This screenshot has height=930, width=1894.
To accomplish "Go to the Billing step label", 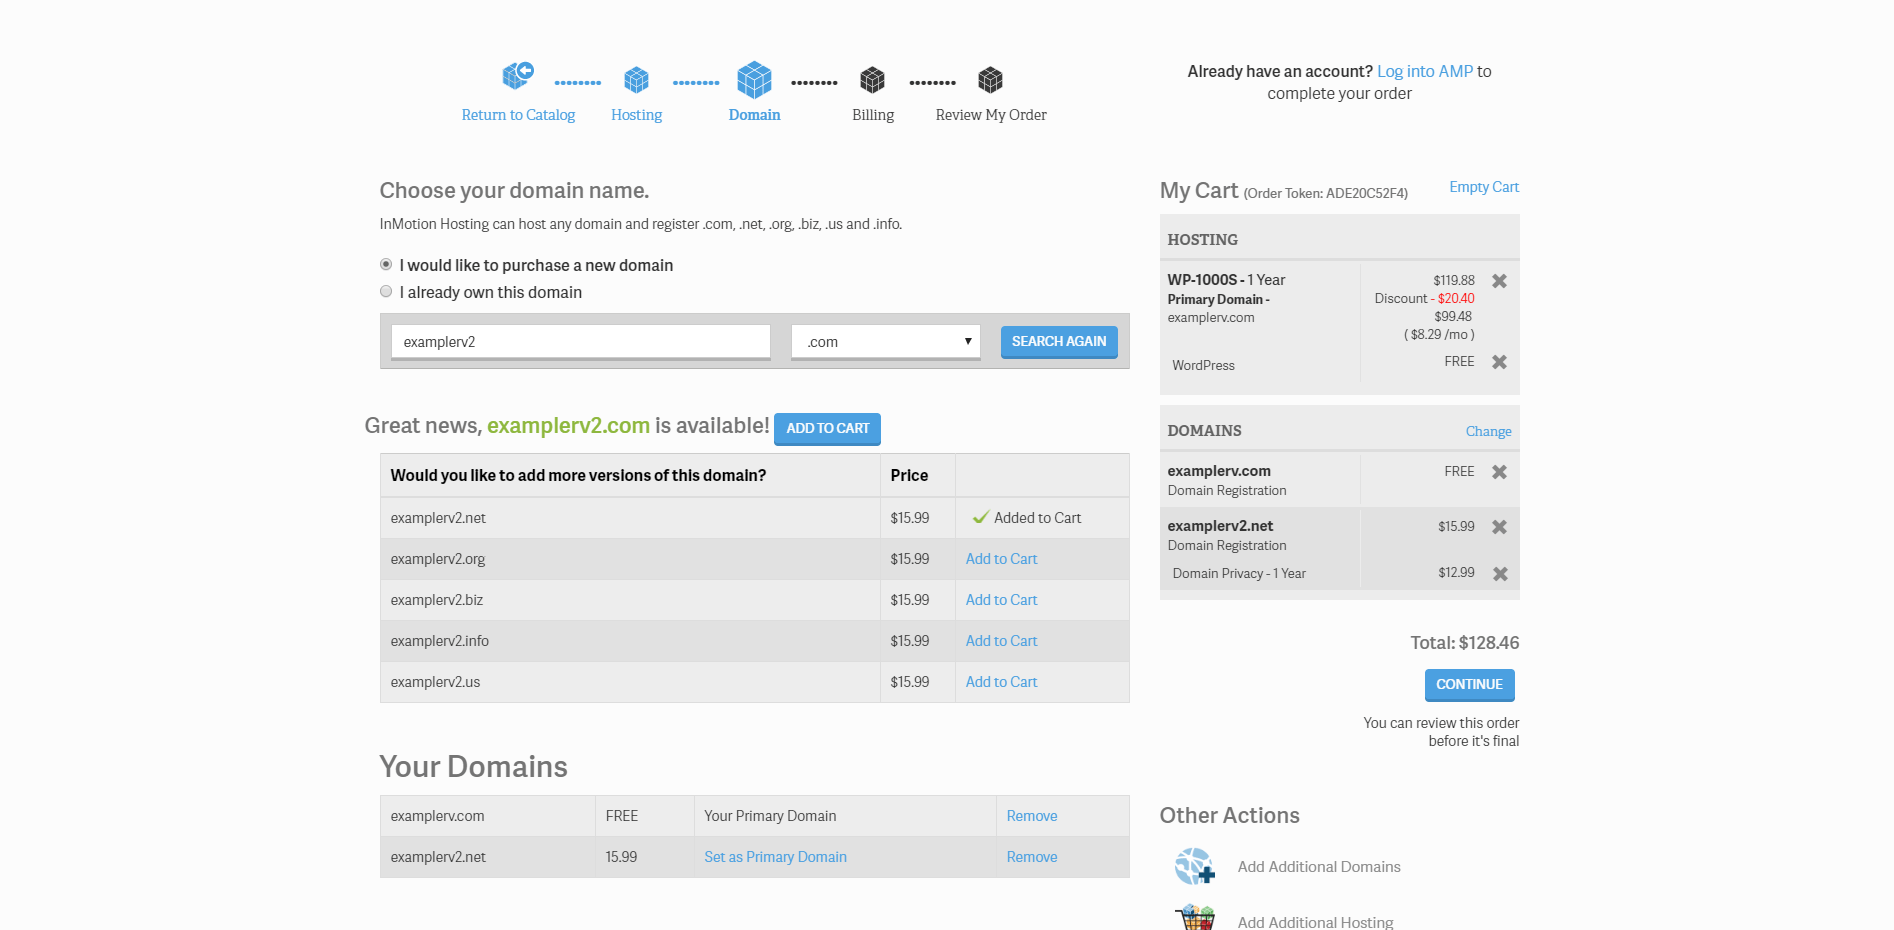I will point(873,115).
